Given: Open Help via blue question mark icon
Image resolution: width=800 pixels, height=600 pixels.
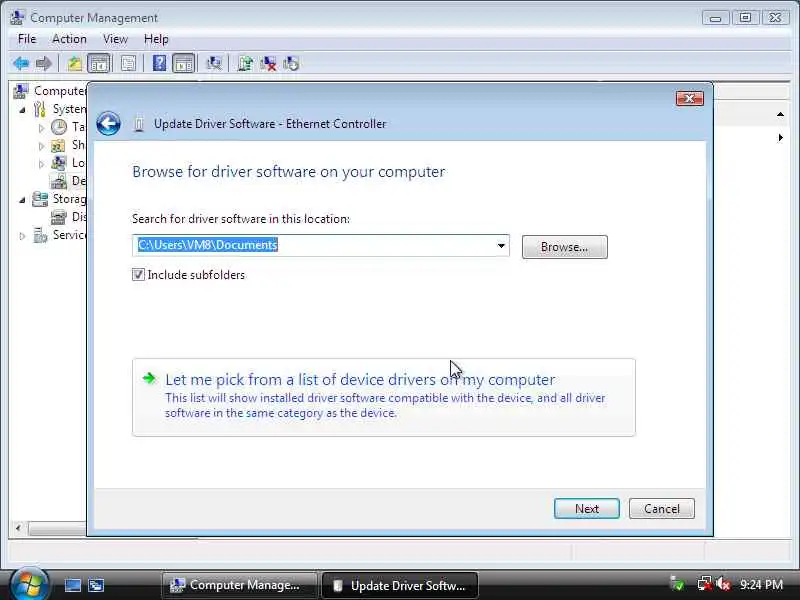Looking at the screenshot, I should click(159, 64).
